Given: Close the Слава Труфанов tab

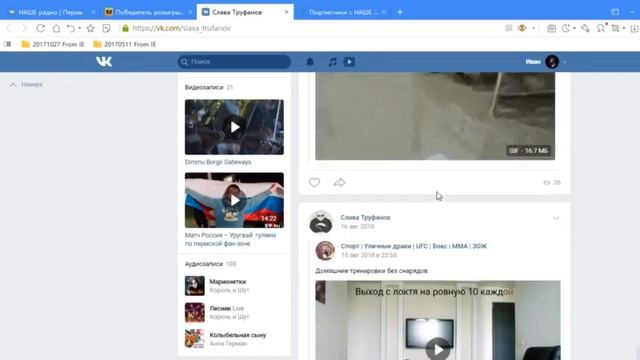Looking at the screenshot, I should pyautogui.click(x=287, y=12).
